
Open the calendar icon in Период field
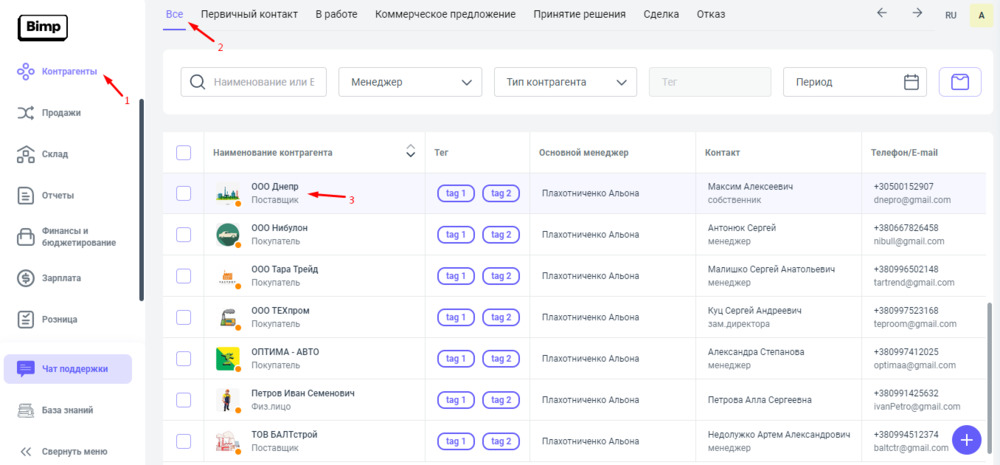point(911,82)
